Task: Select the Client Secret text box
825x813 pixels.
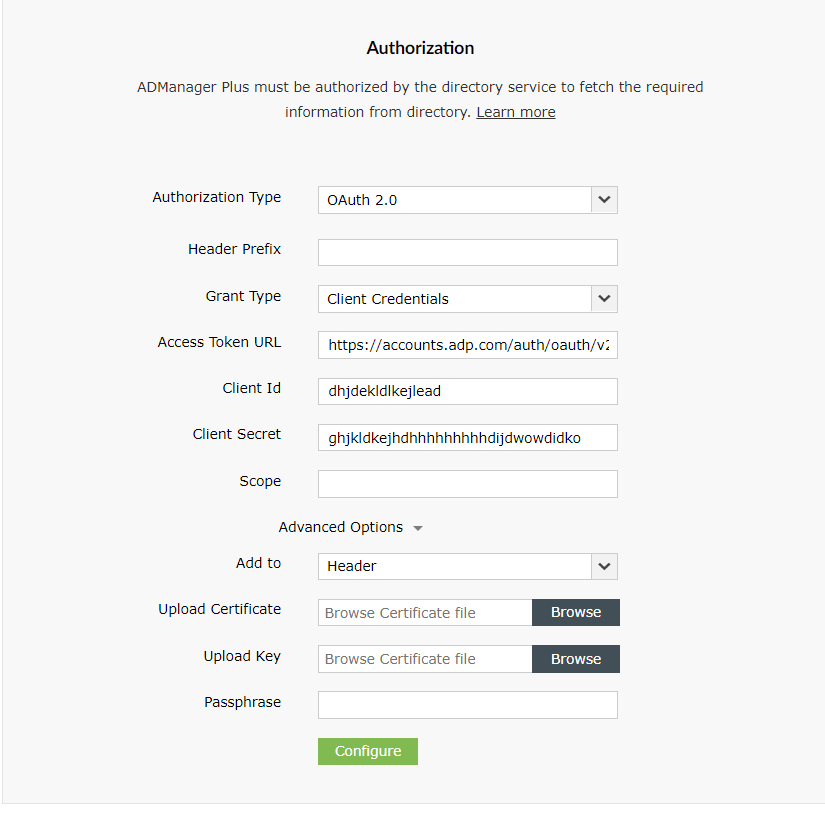Action: (468, 437)
